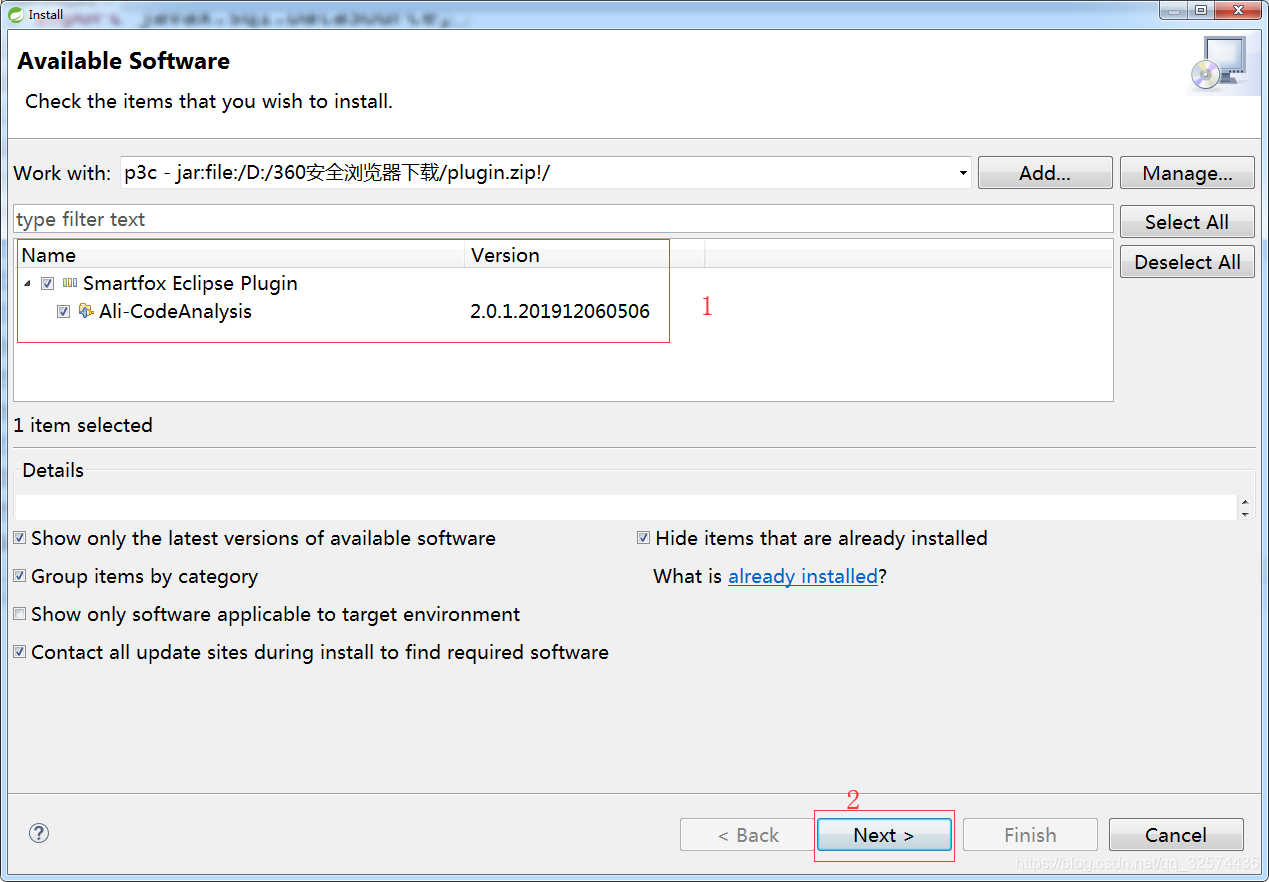Uncheck Hide items that are already installed
Viewport: 1269px width, 882px height.
click(x=643, y=538)
